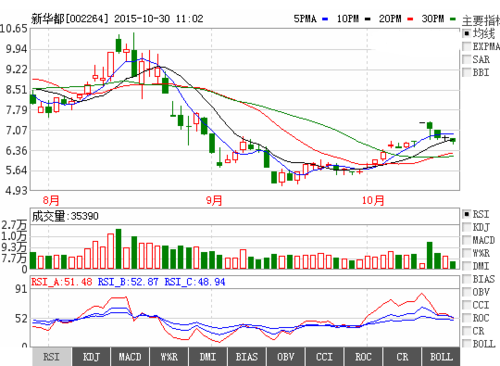Click the blue 5PMA legend swatch

[325, 19]
